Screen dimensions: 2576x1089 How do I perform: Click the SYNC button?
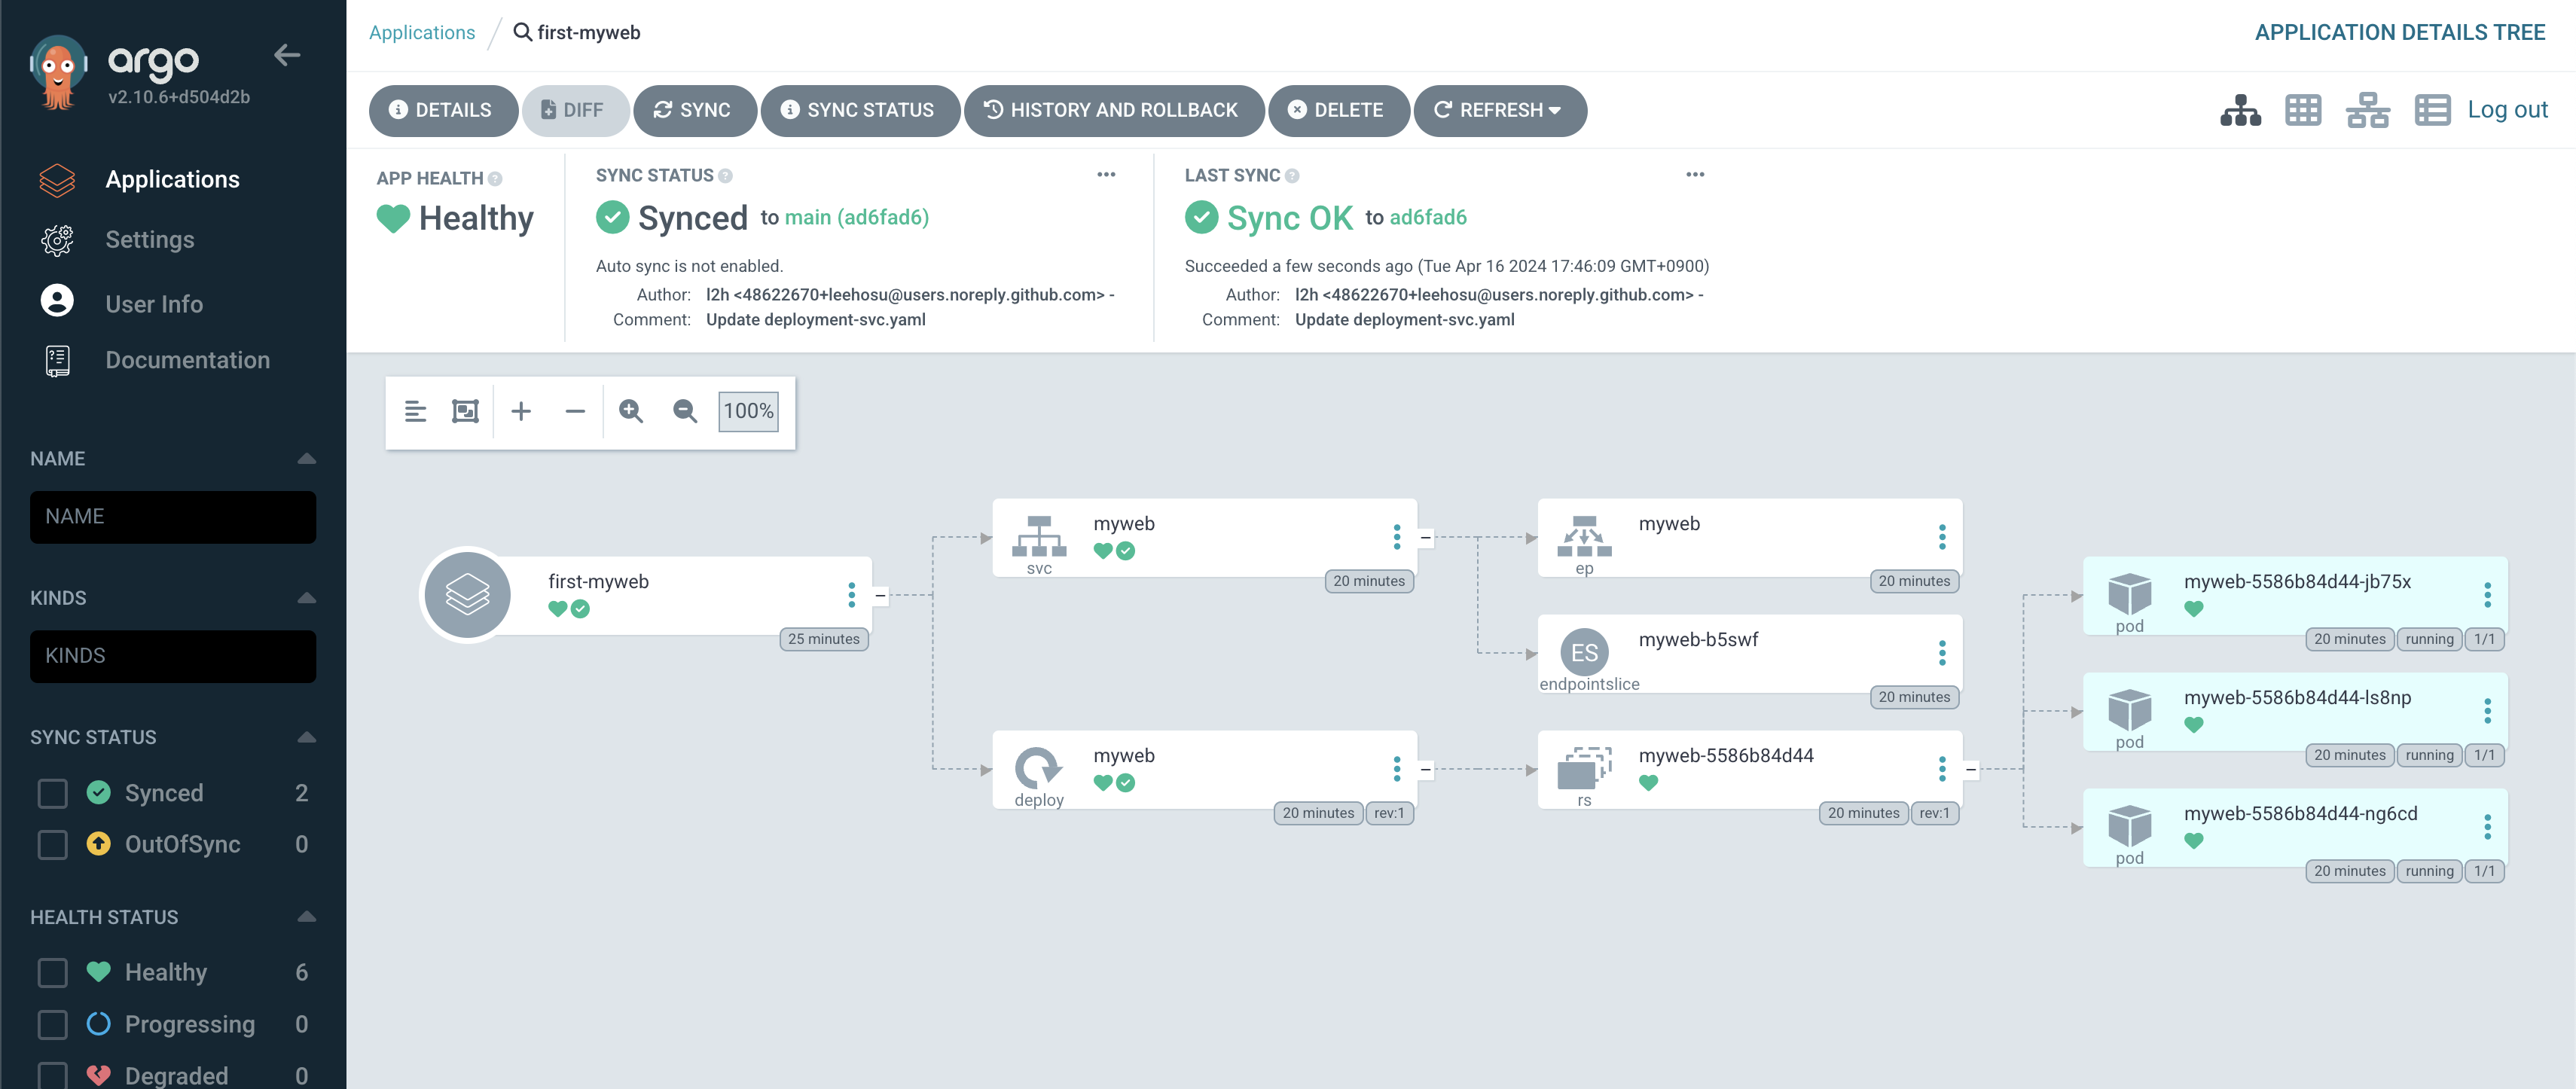pos(692,110)
